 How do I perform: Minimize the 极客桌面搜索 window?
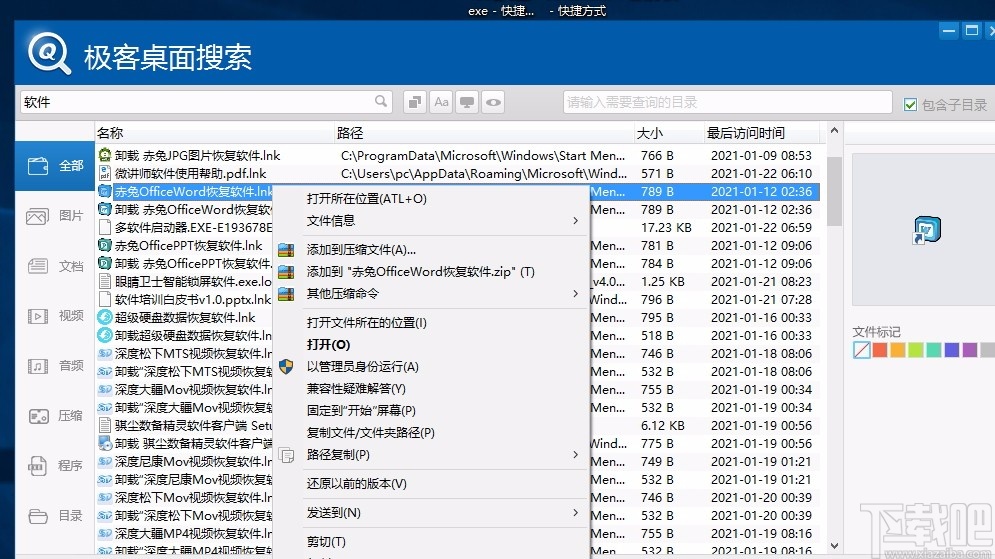(949, 30)
